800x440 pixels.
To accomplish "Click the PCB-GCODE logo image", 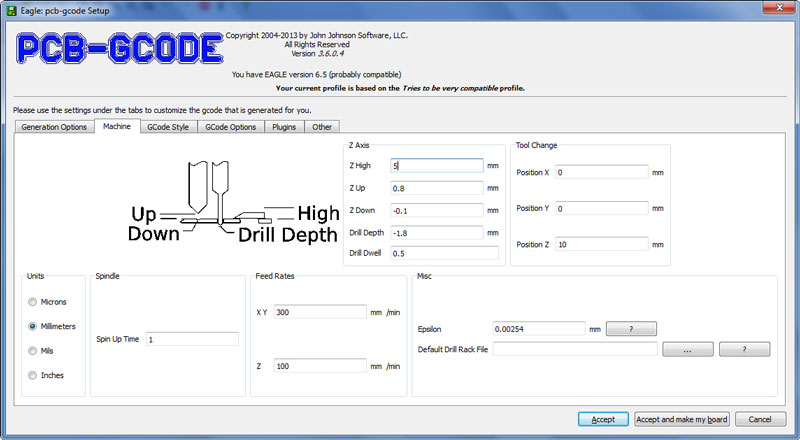I will [x=120, y=48].
